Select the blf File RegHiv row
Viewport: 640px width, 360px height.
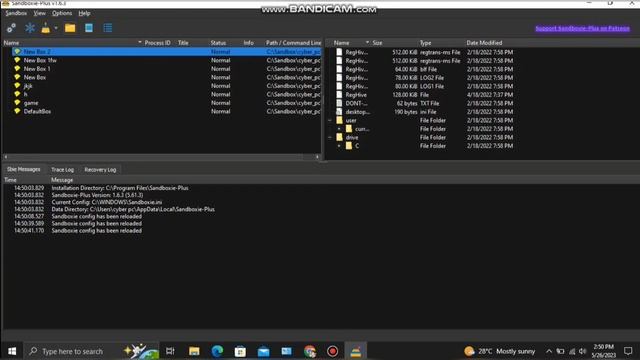424,69
